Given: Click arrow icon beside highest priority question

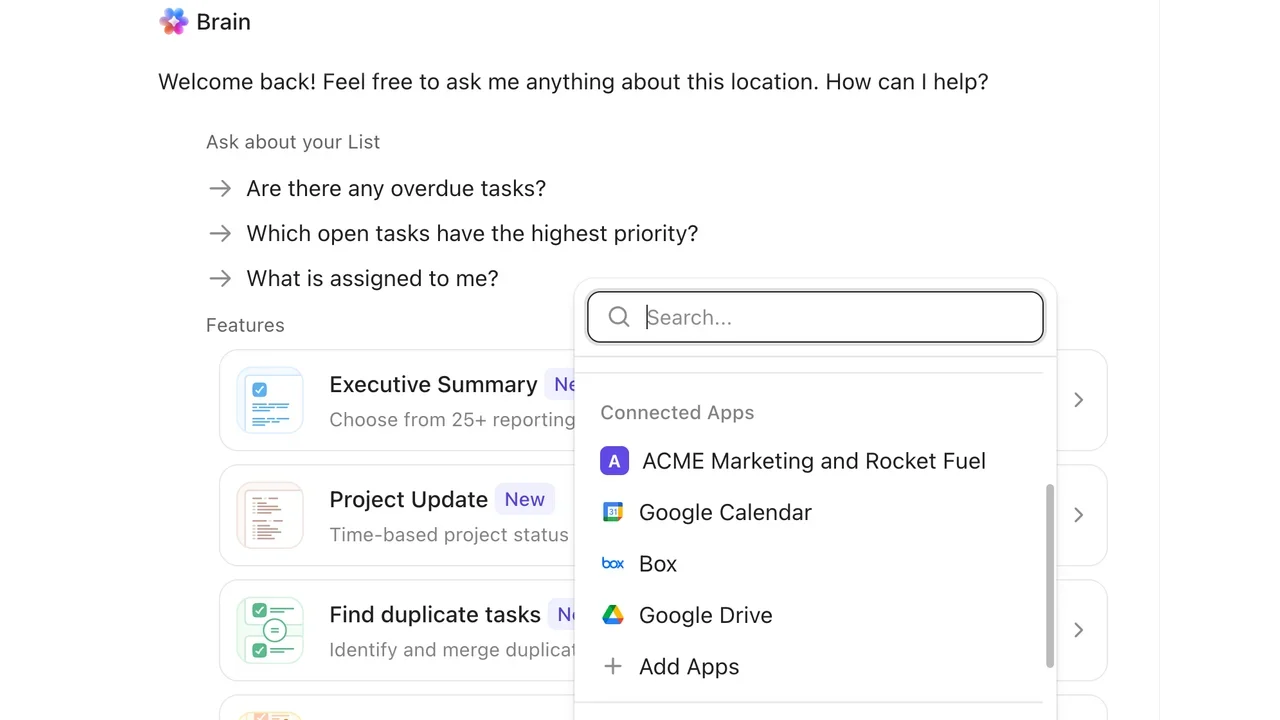Looking at the screenshot, I should tap(220, 233).
